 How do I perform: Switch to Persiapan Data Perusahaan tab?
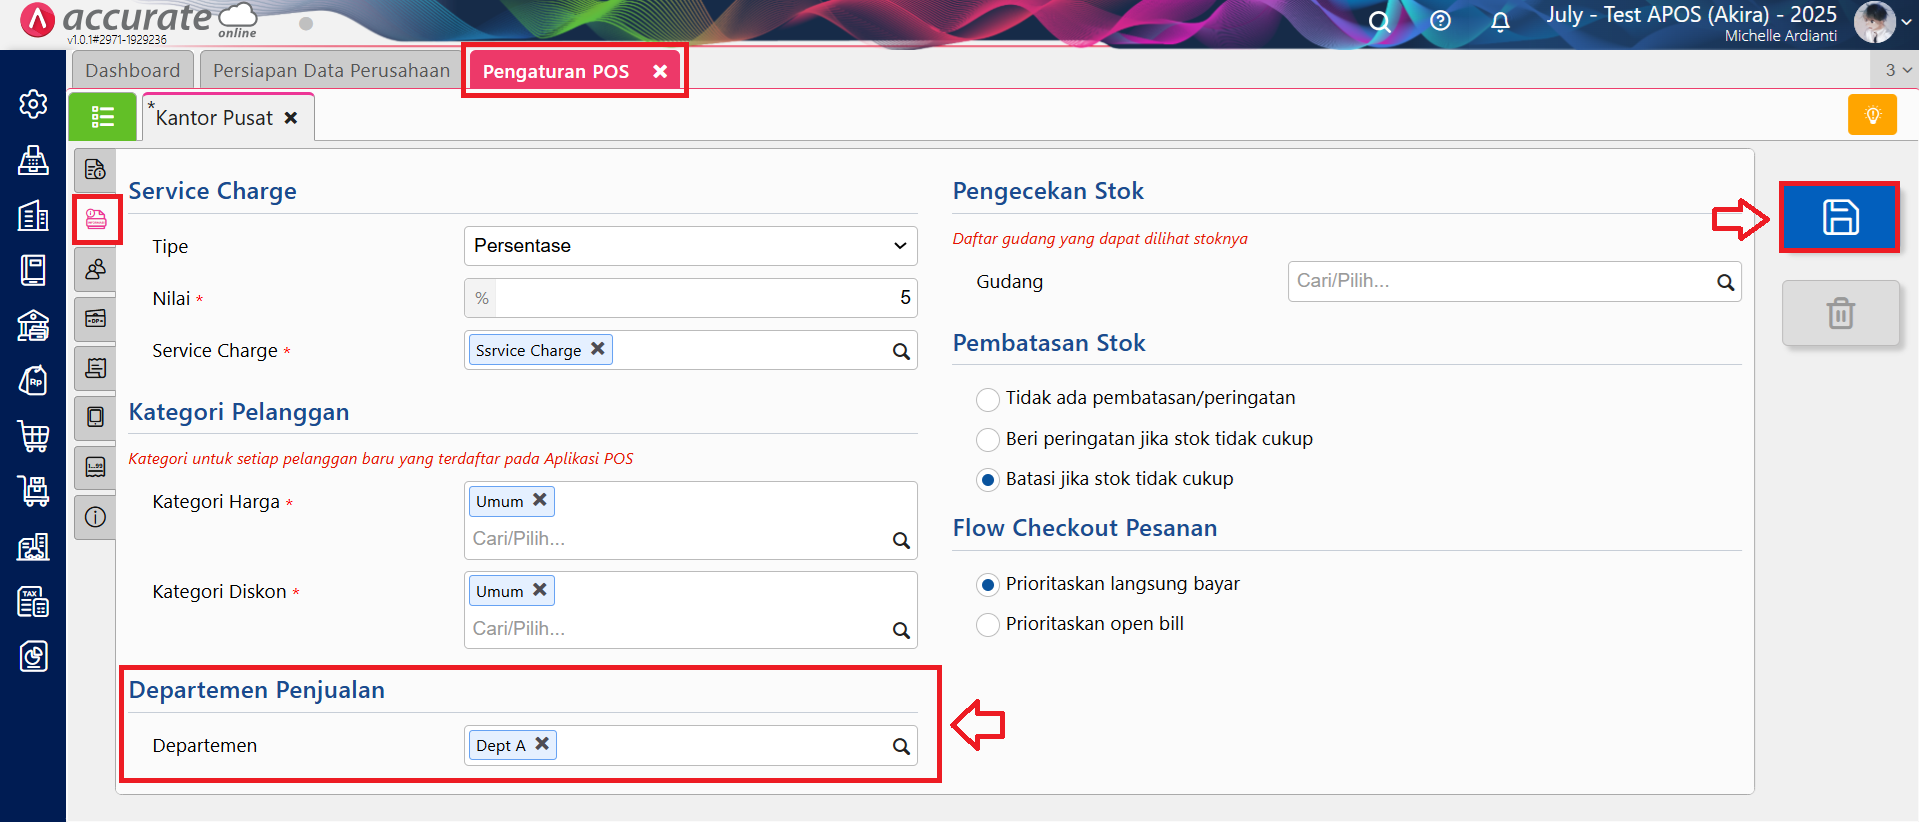click(x=331, y=71)
